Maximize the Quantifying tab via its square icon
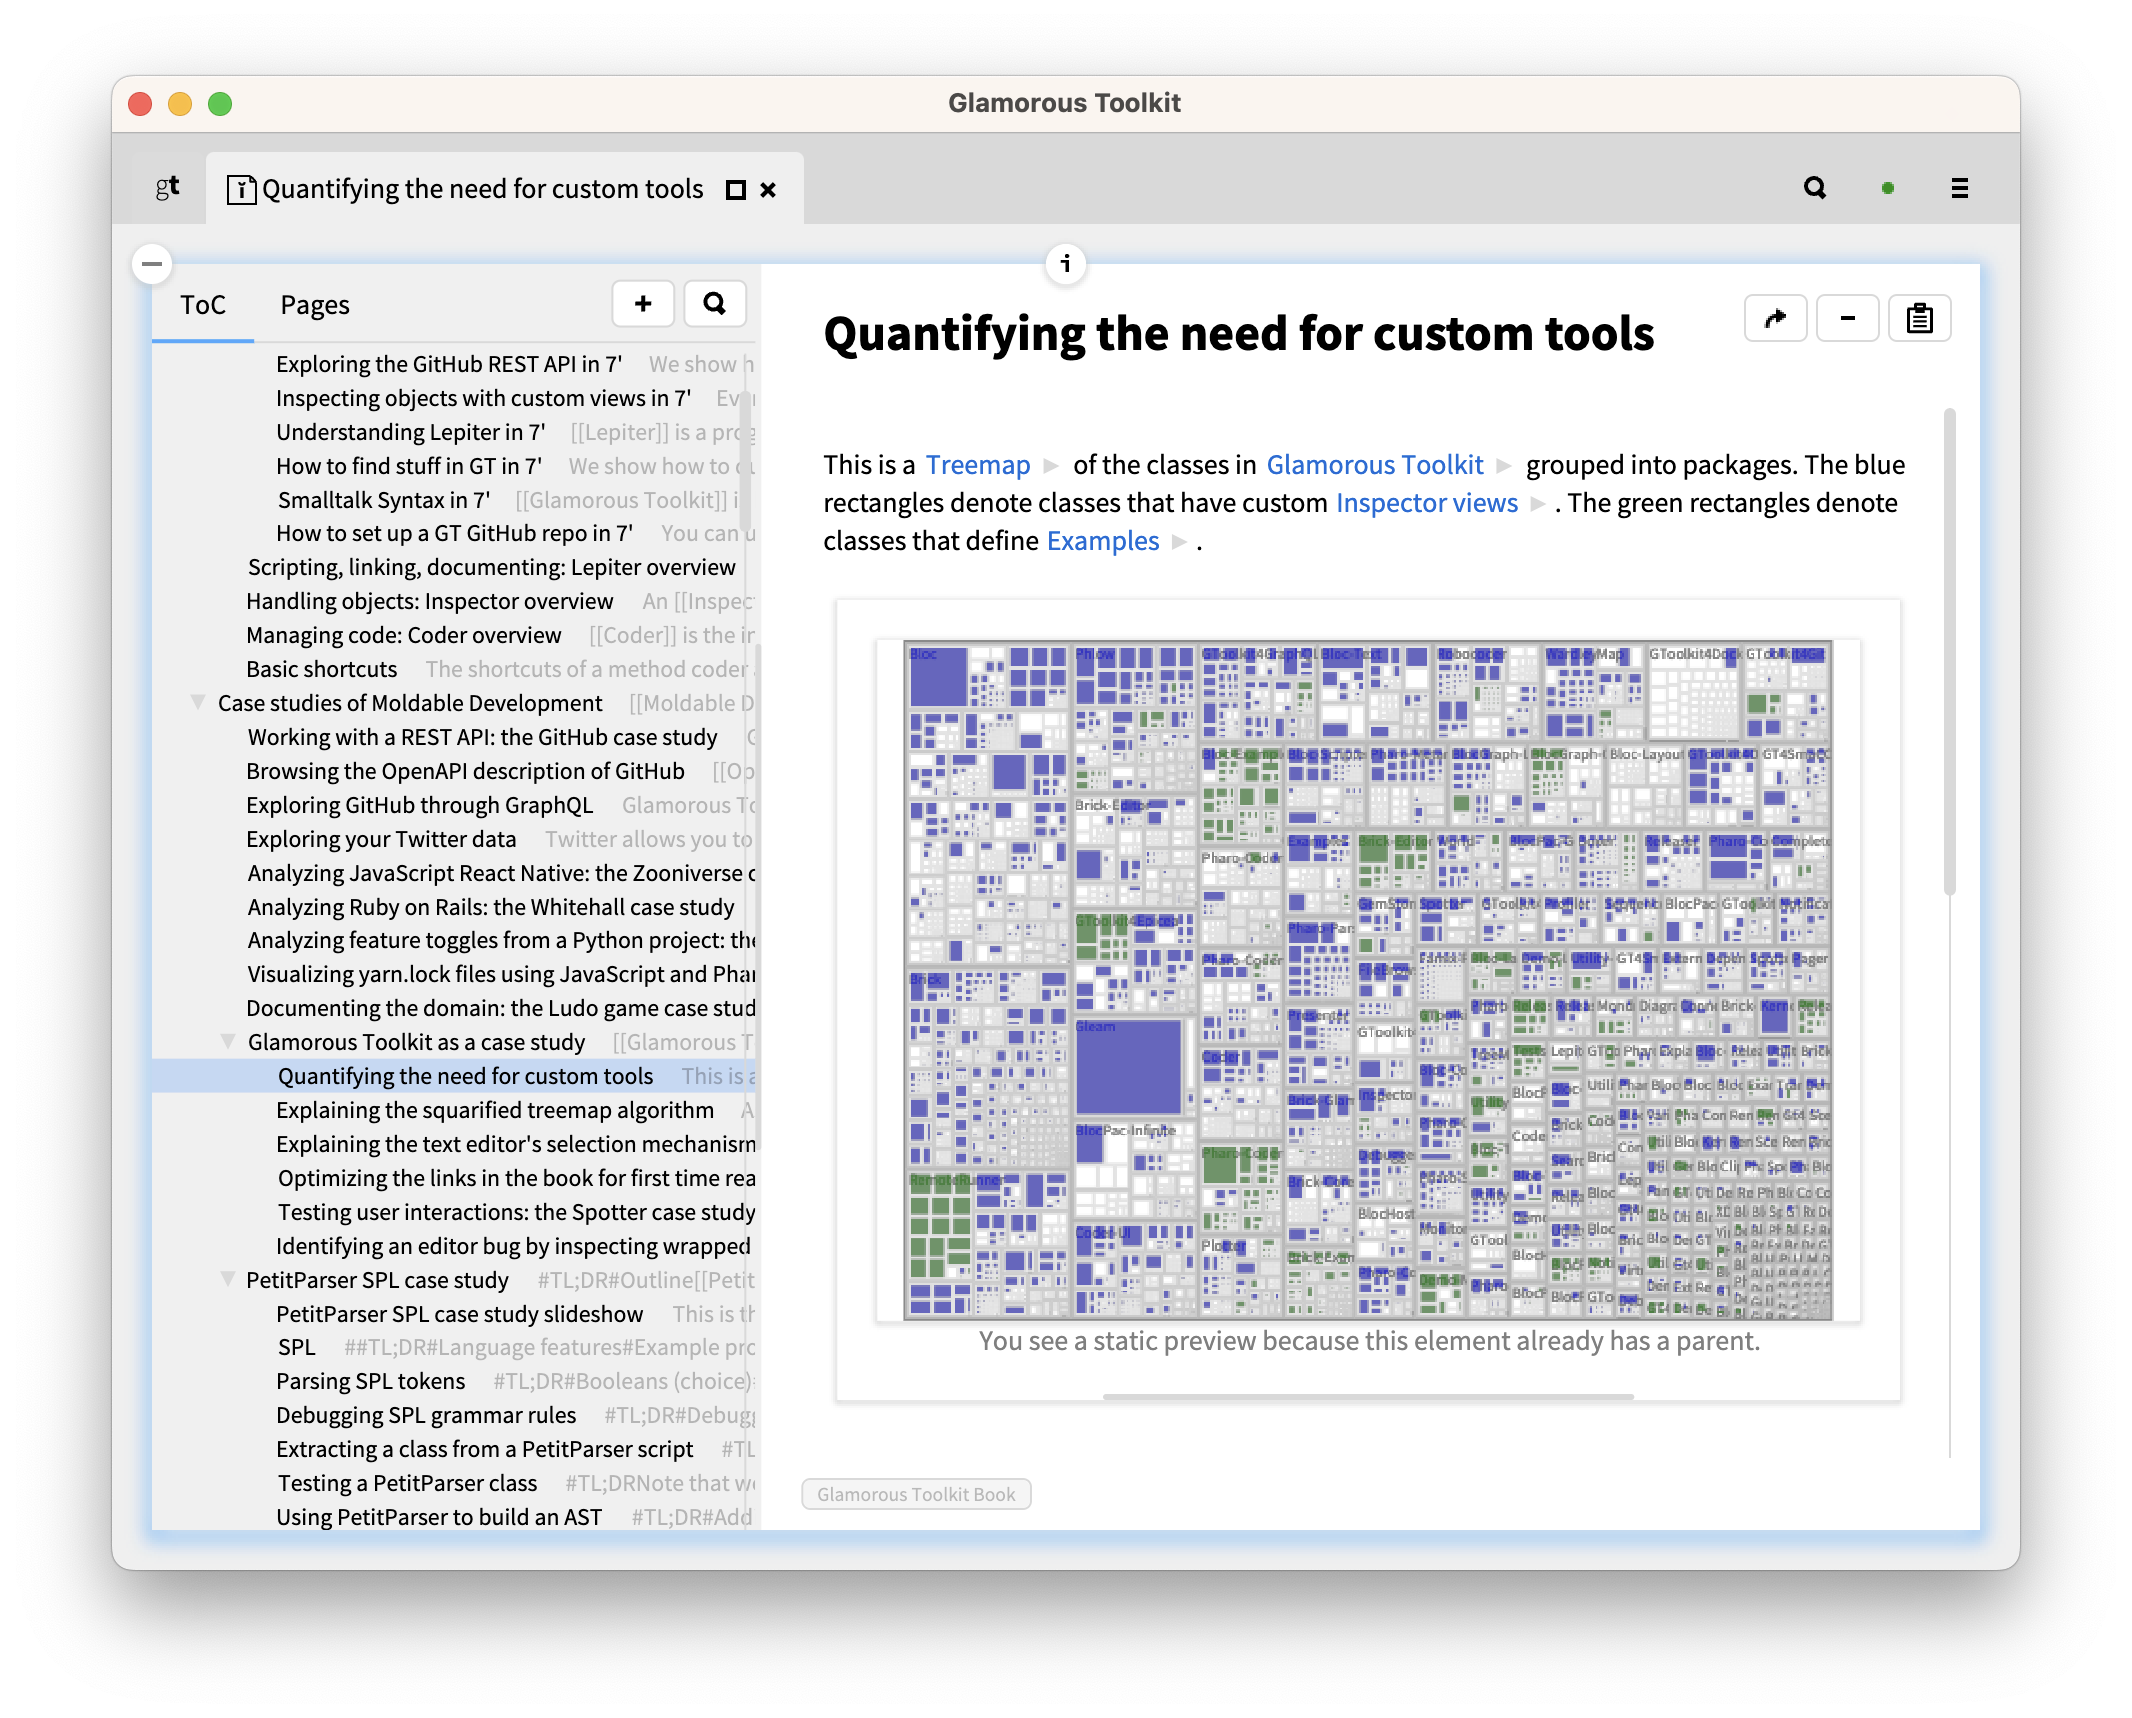Image resolution: width=2132 pixels, height=1718 pixels. click(735, 189)
